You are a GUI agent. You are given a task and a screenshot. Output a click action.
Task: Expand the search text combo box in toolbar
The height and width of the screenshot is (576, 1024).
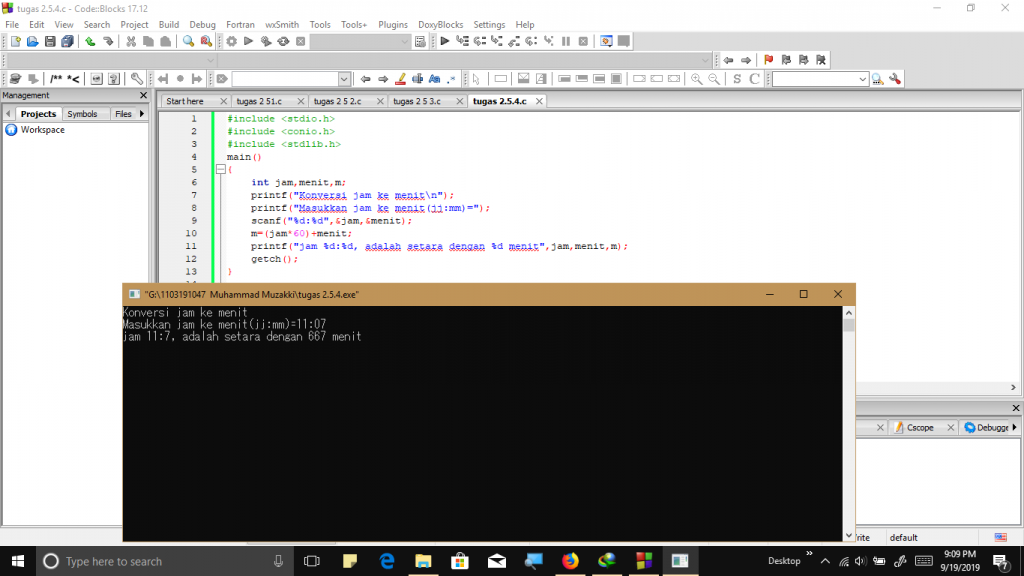[344, 79]
